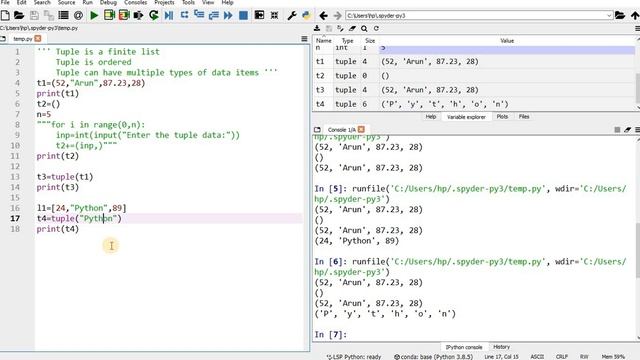Maximize the current pane
Image resolution: width=640 pixels, height=360 pixels.
[259, 15]
